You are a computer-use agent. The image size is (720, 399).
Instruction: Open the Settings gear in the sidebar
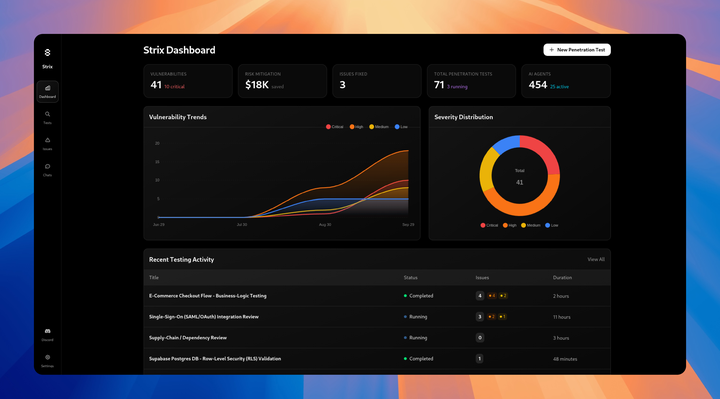pyautogui.click(x=47, y=360)
